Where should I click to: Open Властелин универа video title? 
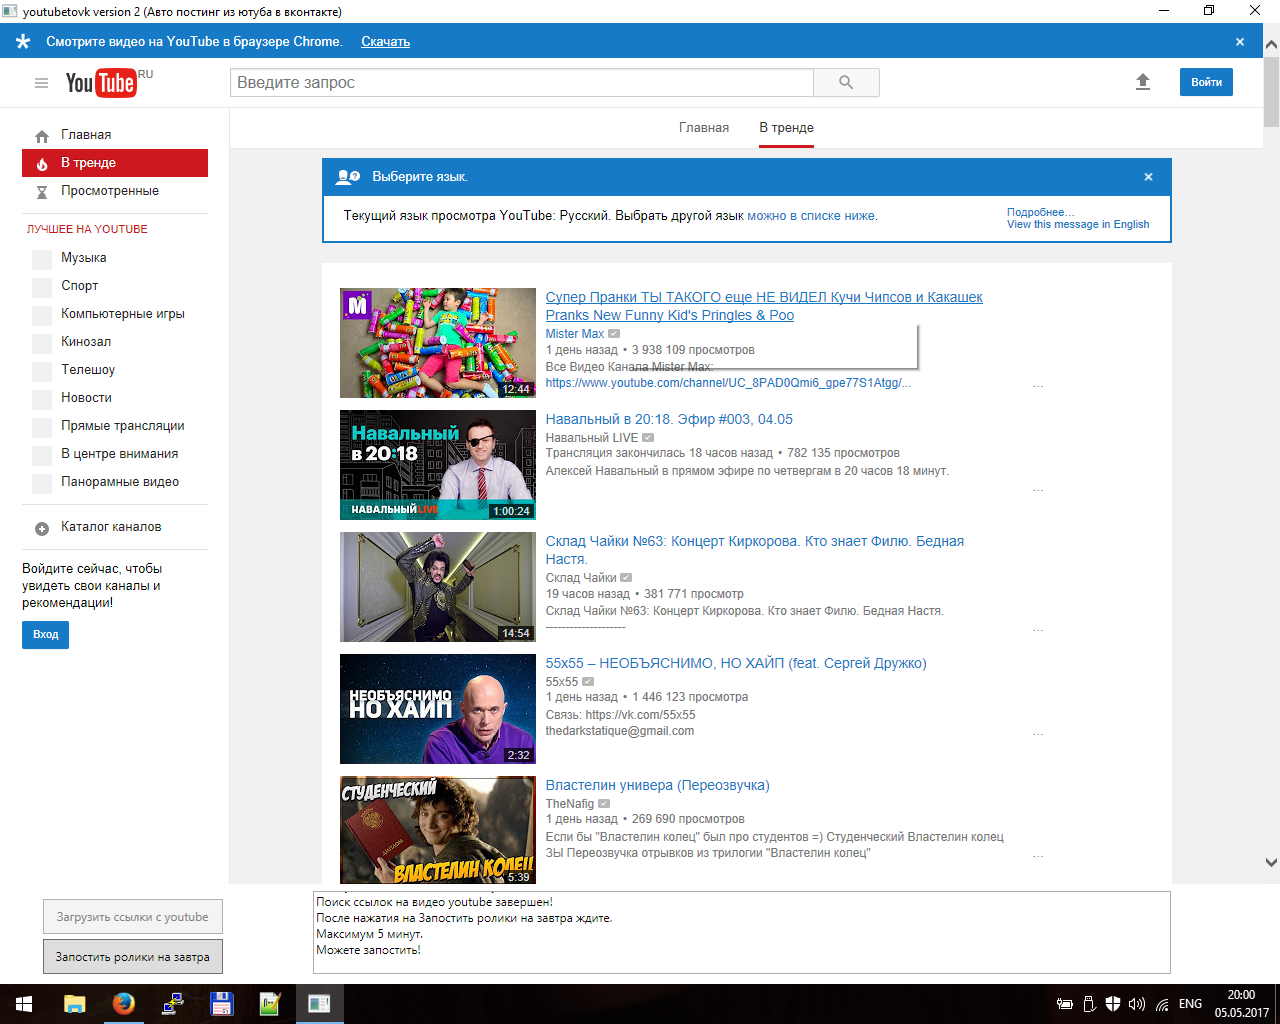(x=657, y=786)
